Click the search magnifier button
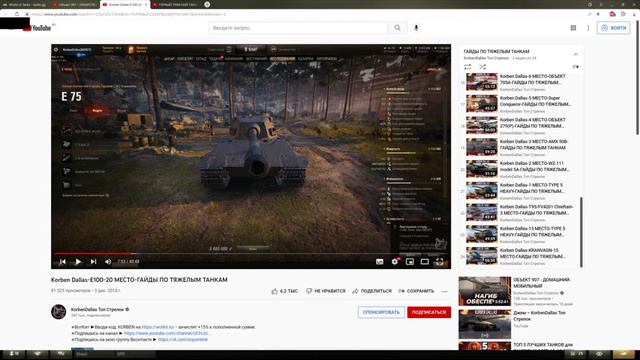The image size is (640, 360). point(397,28)
